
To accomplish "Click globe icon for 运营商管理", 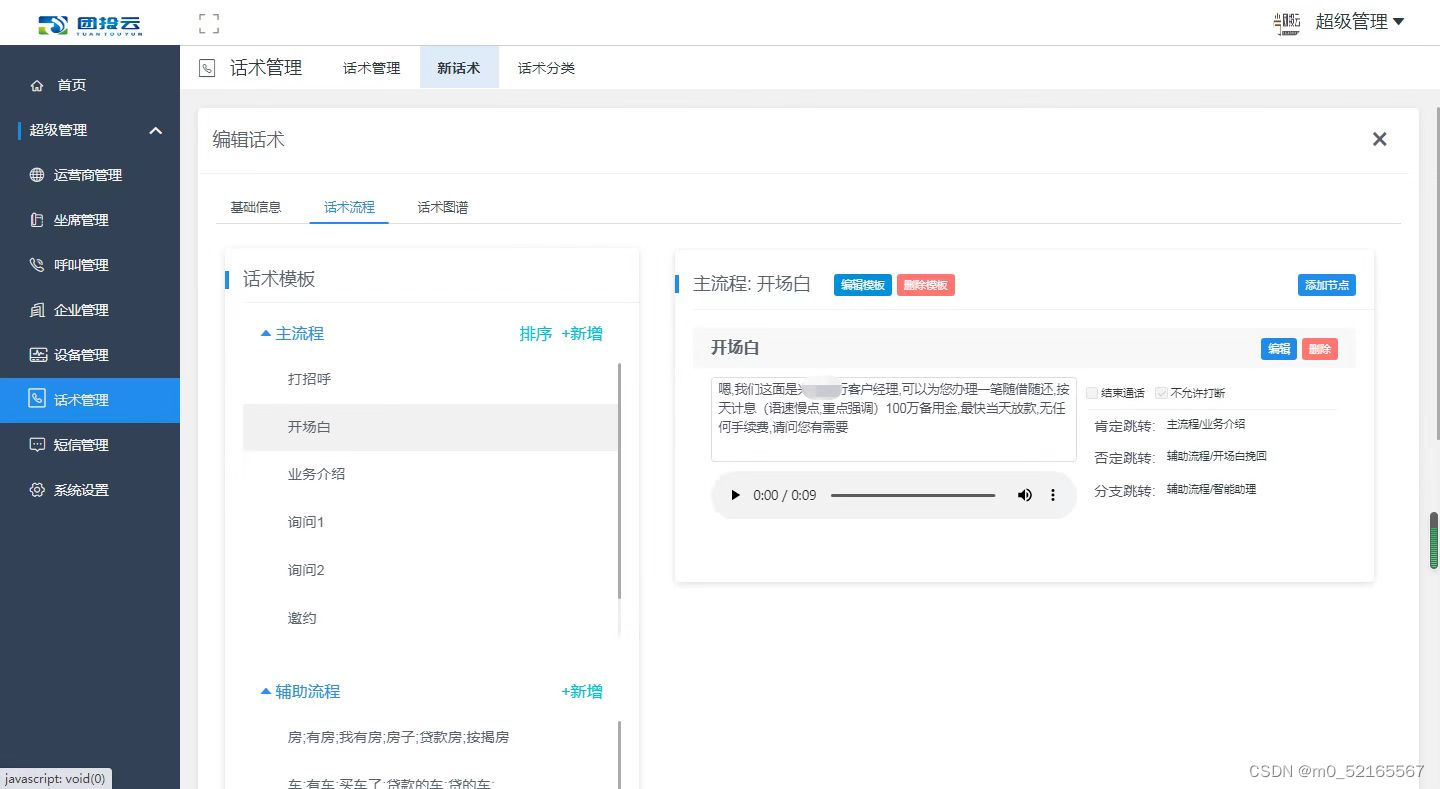I will pyautogui.click(x=38, y=175).
